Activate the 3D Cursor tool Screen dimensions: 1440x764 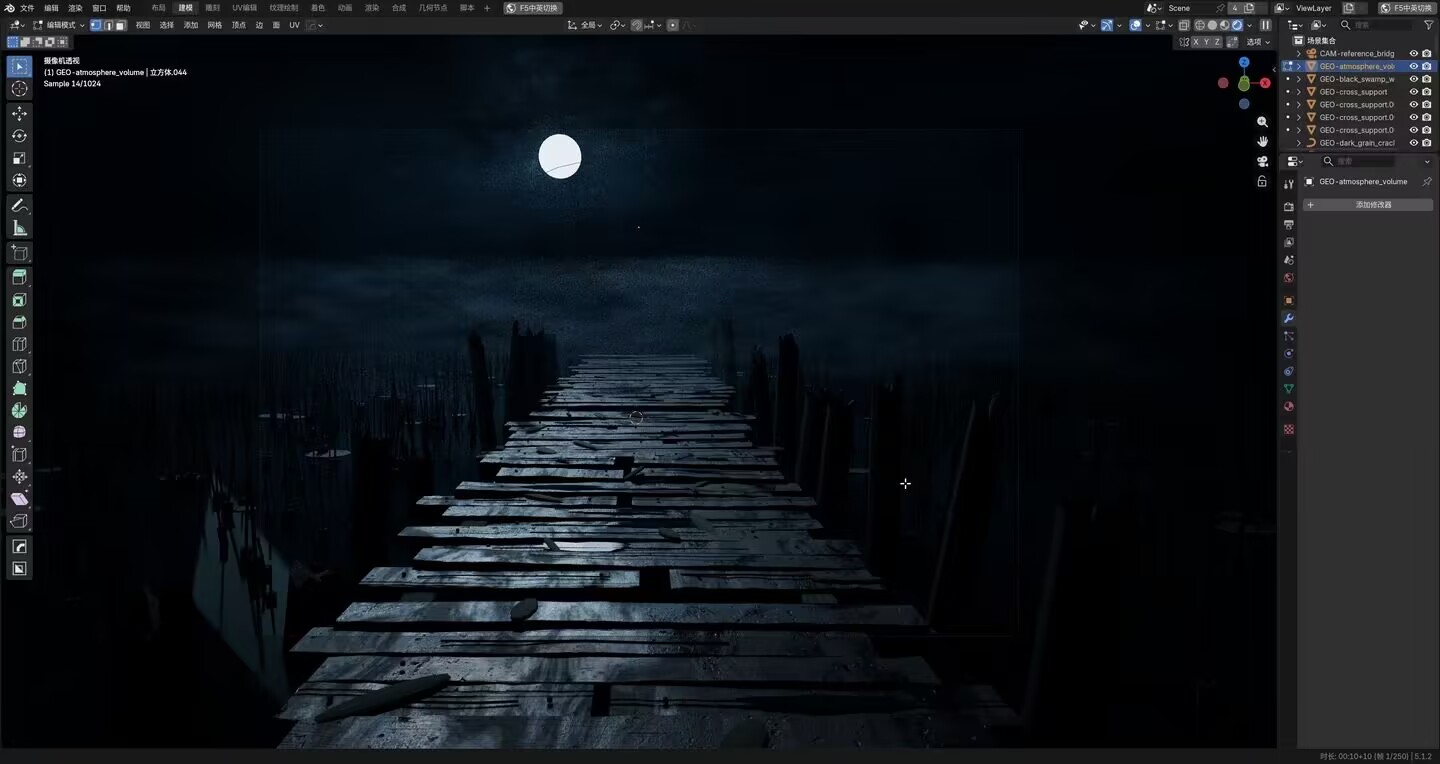pos(19,89)
